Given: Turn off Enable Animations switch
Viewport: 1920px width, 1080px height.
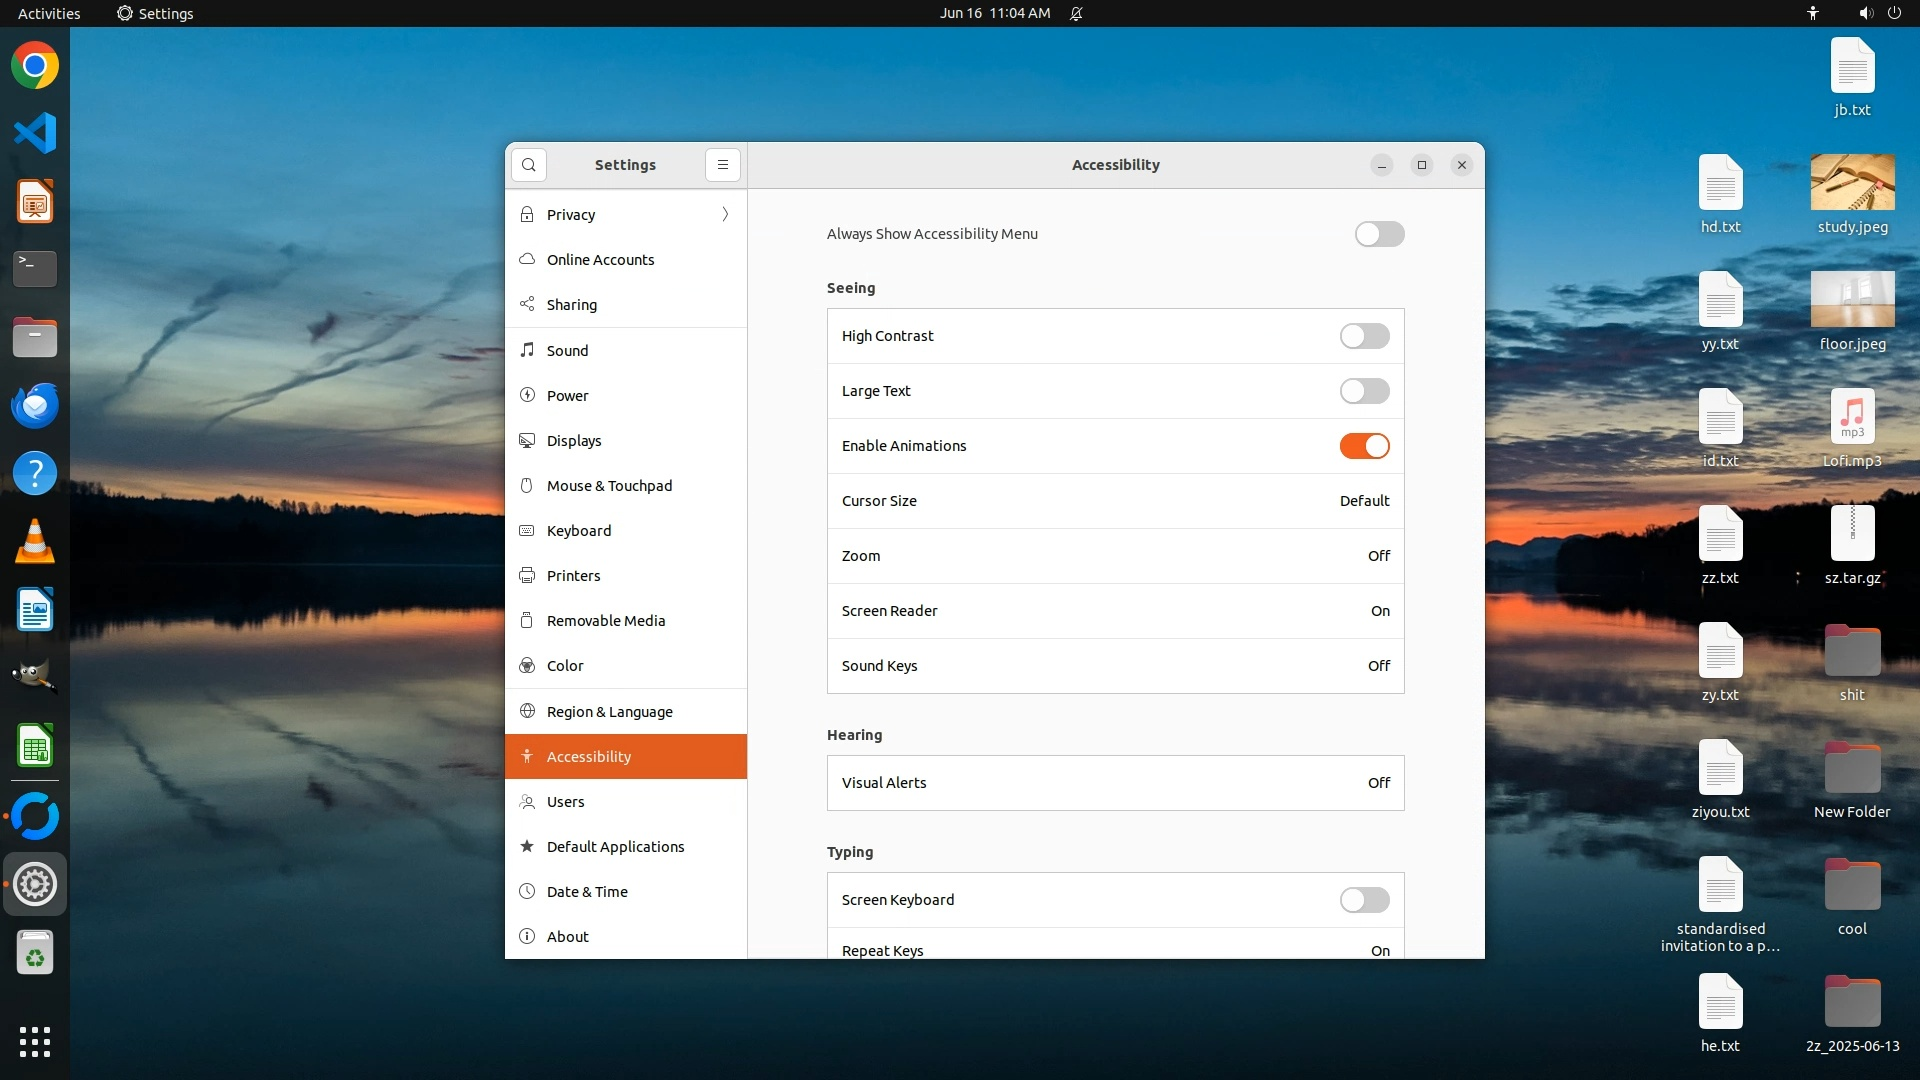Looking at the screenshot, I should point(1364,446).
